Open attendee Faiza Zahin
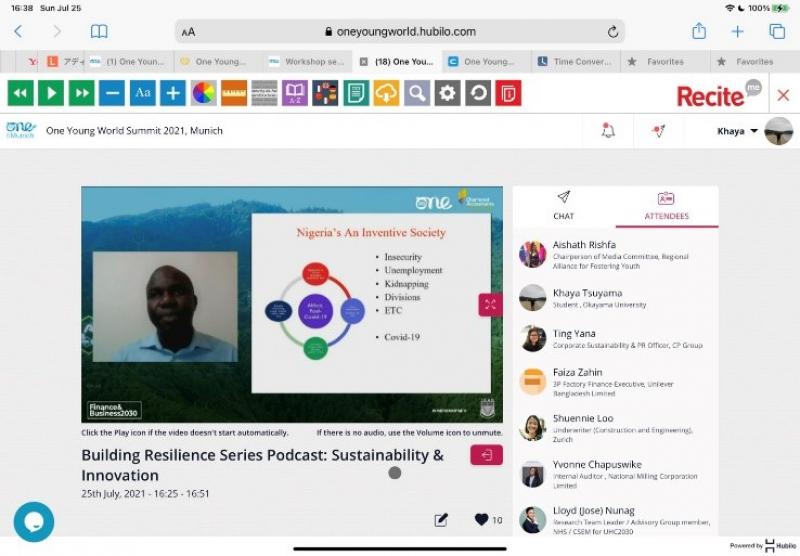800x556 pixels. pyautogui.click(x=616, y=382)
